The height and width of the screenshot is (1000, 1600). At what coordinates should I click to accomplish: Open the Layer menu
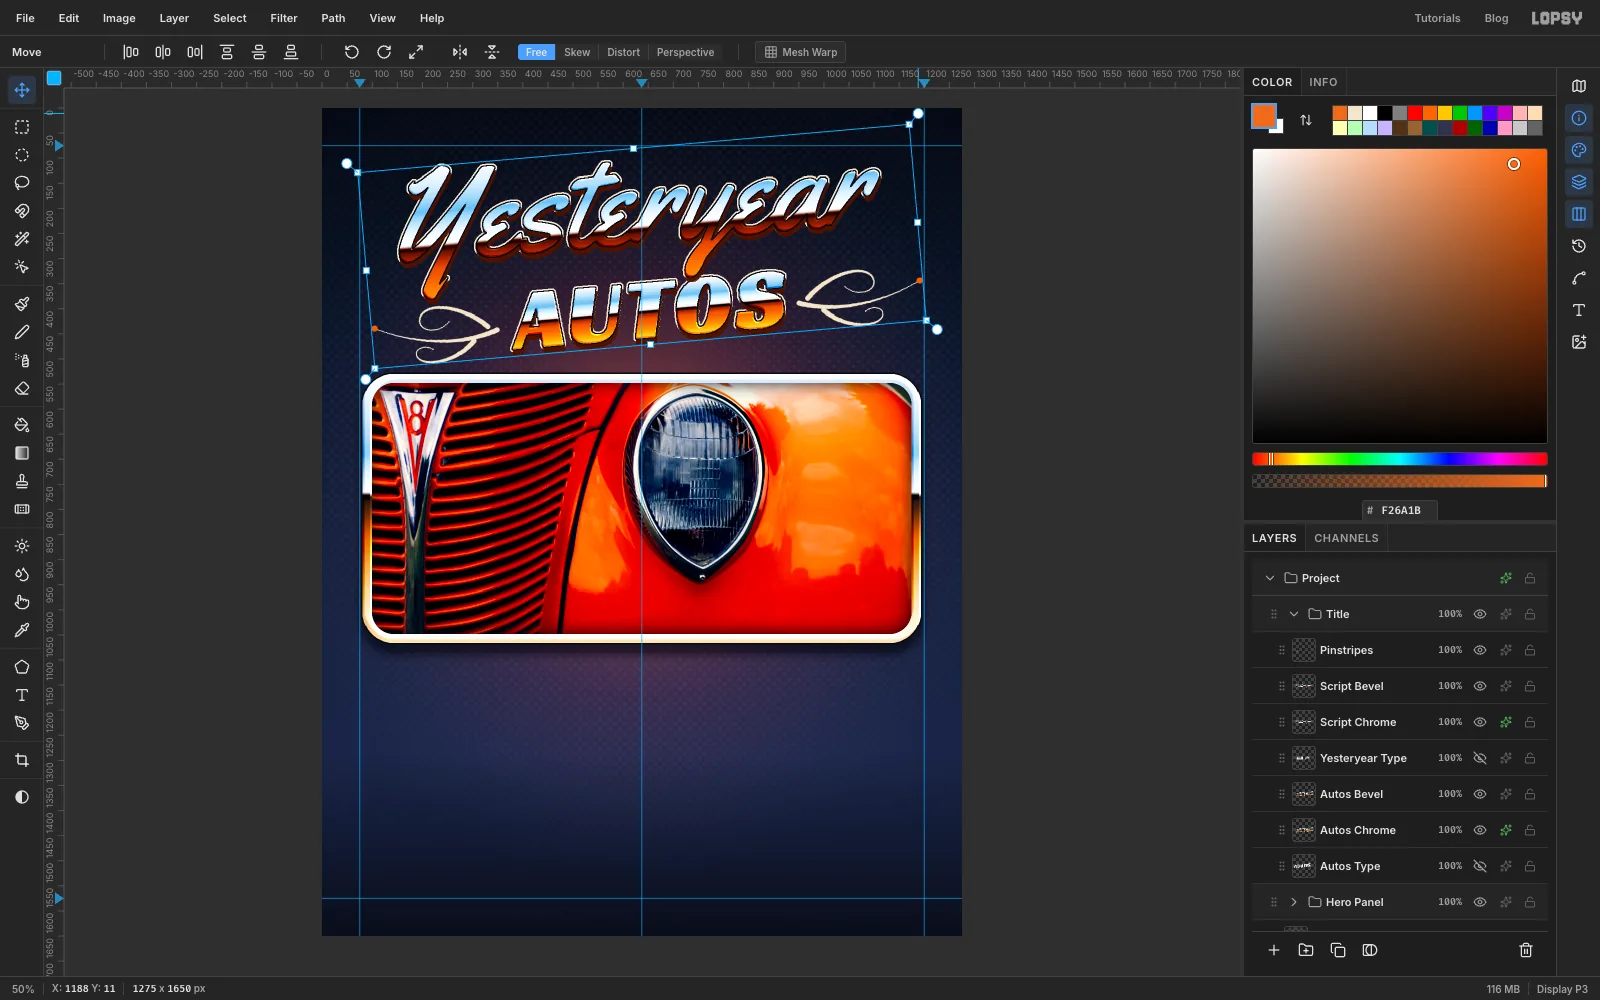[x=174, y=18]
